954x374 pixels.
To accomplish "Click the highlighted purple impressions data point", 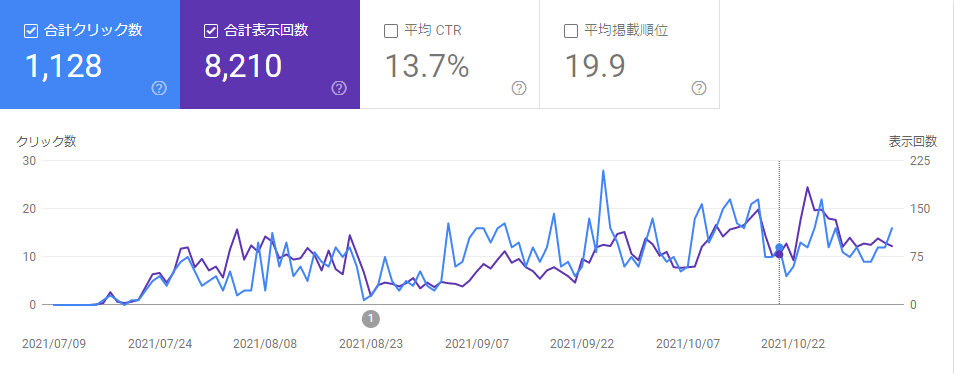I will 779,254.
